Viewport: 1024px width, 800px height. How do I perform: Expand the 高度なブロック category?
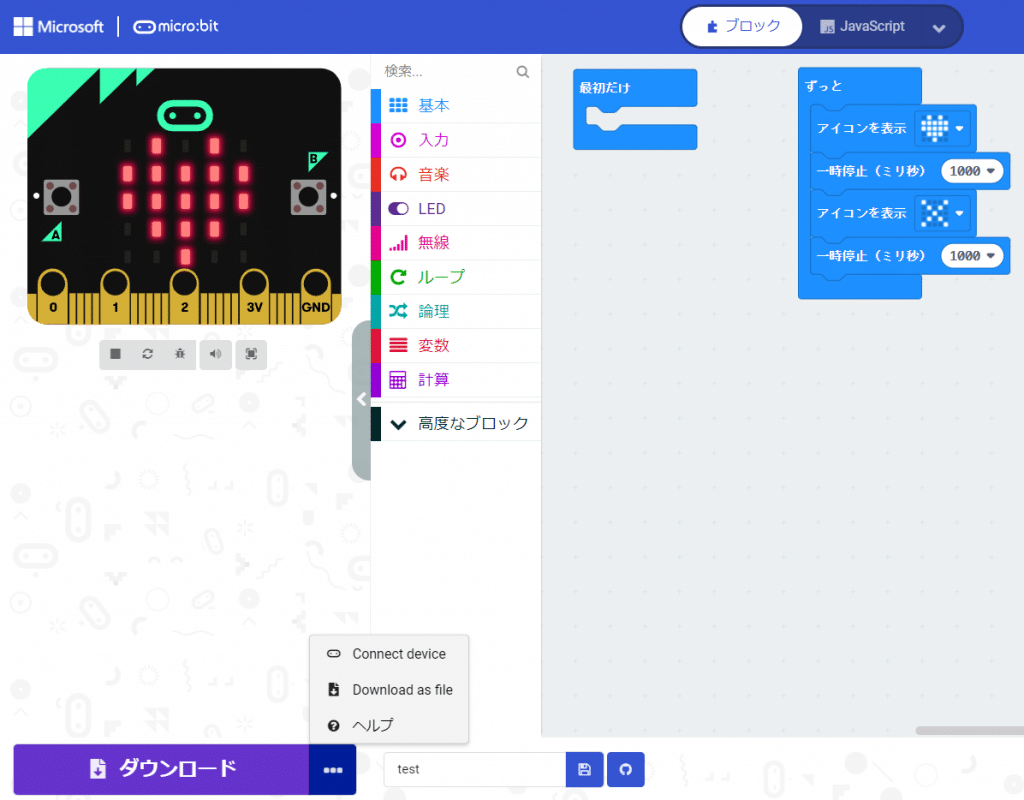455,424
